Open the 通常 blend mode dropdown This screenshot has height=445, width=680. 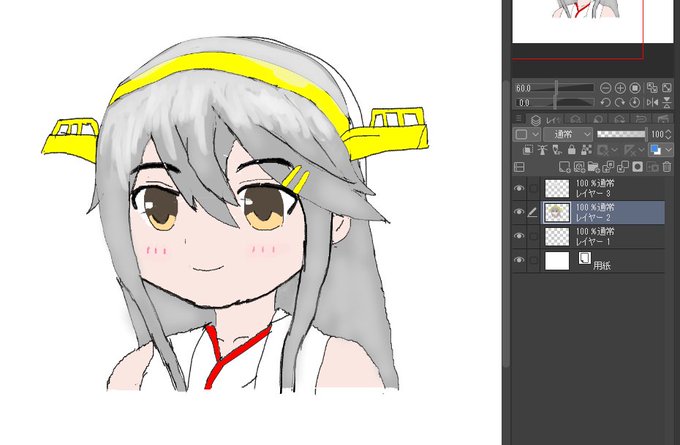pyautogui.click(x=568, y=134)
